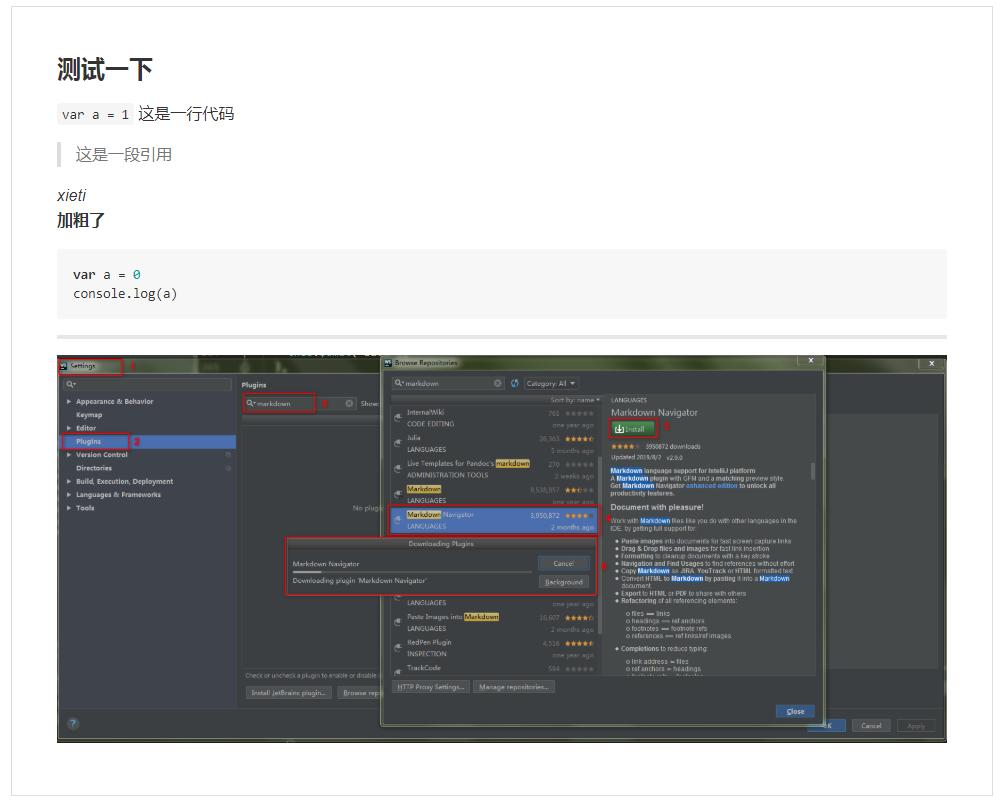Click the InternalWiki plugin icon
Image resolution: width=1001 pixels, height=805 pixels.
click(x=398, y=417)
